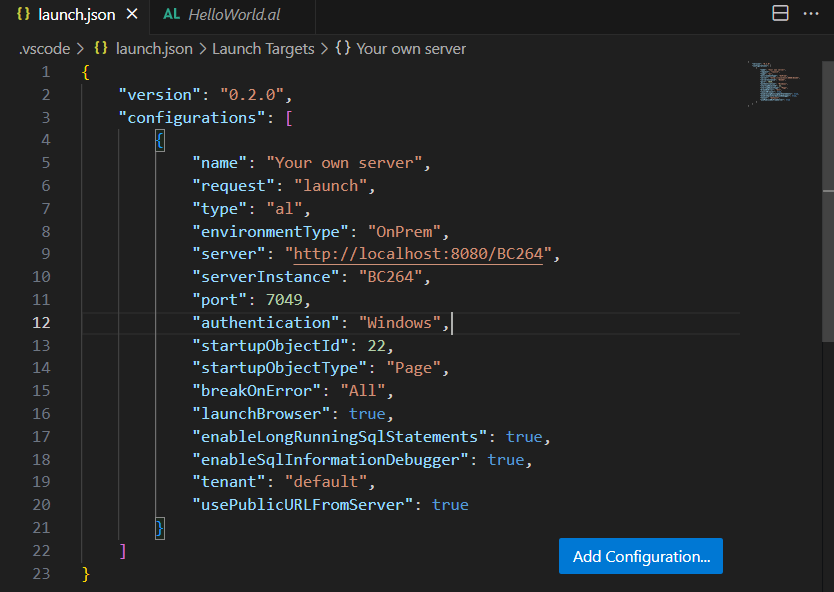Place cursor on usePublicURLFromServer true value
Viewport: 834px width, 592px height.
coord(450,504)
